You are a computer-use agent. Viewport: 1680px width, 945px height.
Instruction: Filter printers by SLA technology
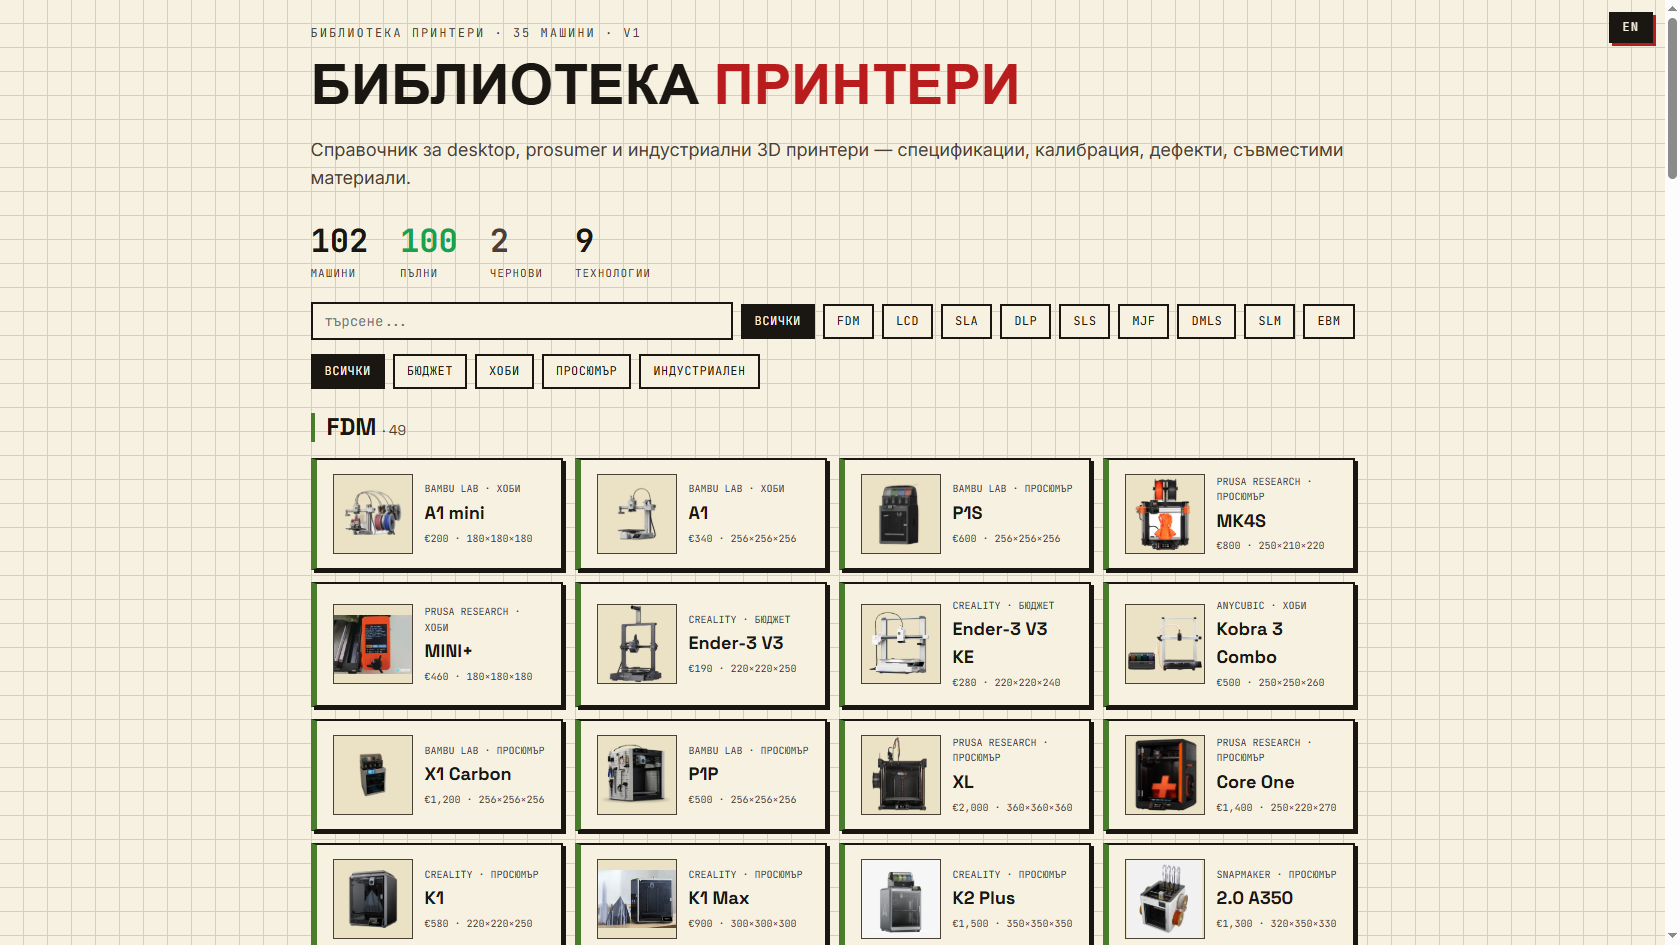click(966, 321)
